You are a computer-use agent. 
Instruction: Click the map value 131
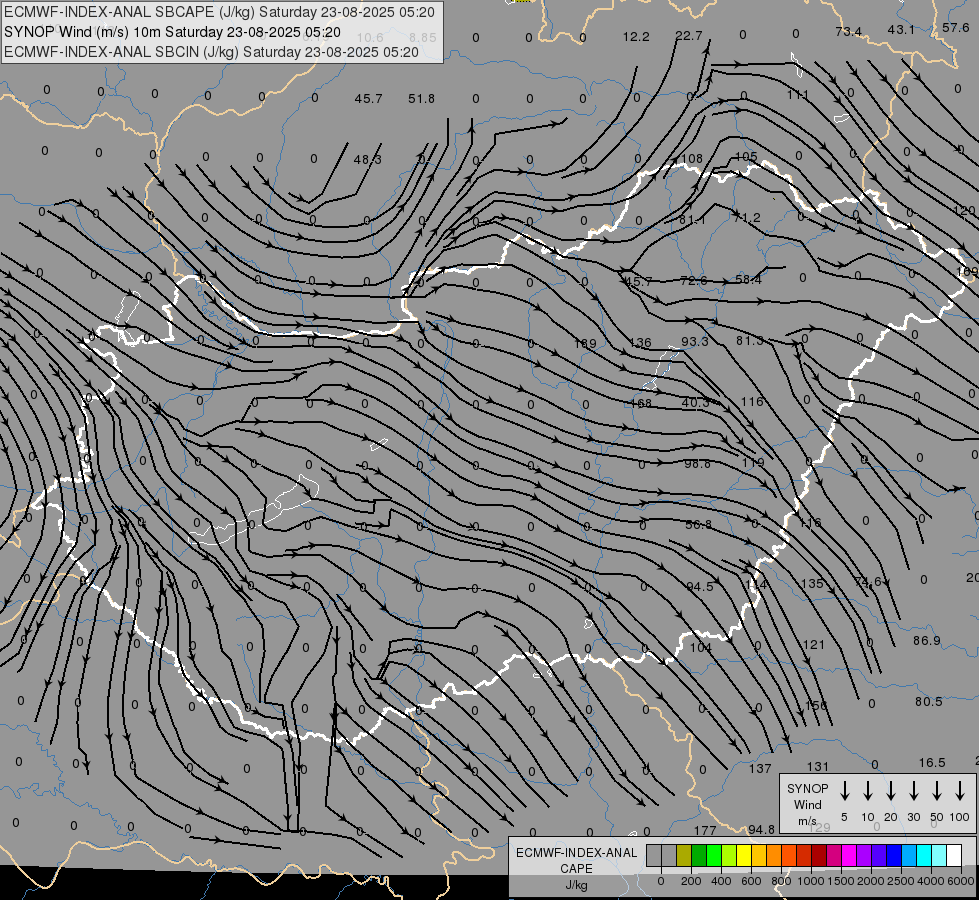817,767
